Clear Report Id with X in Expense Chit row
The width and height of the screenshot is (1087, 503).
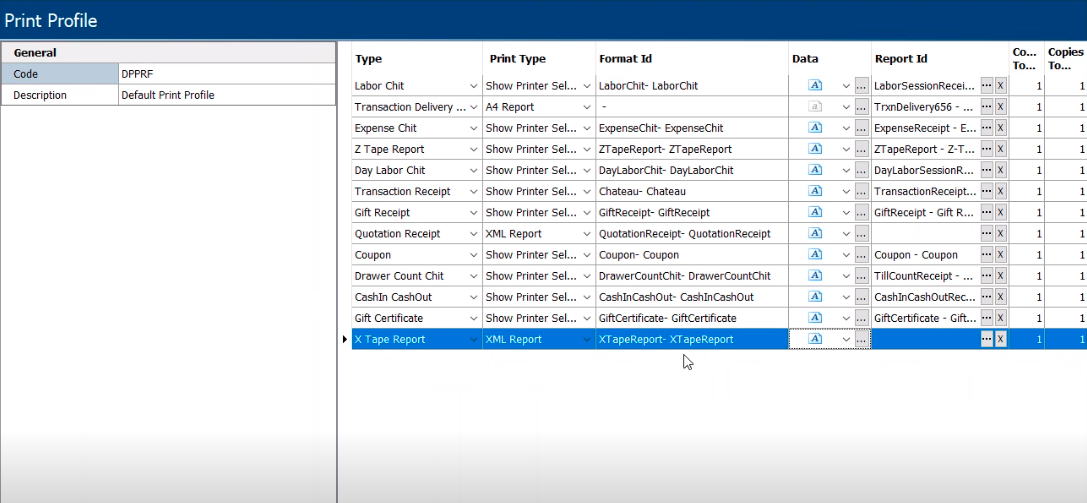point(1000,128)
